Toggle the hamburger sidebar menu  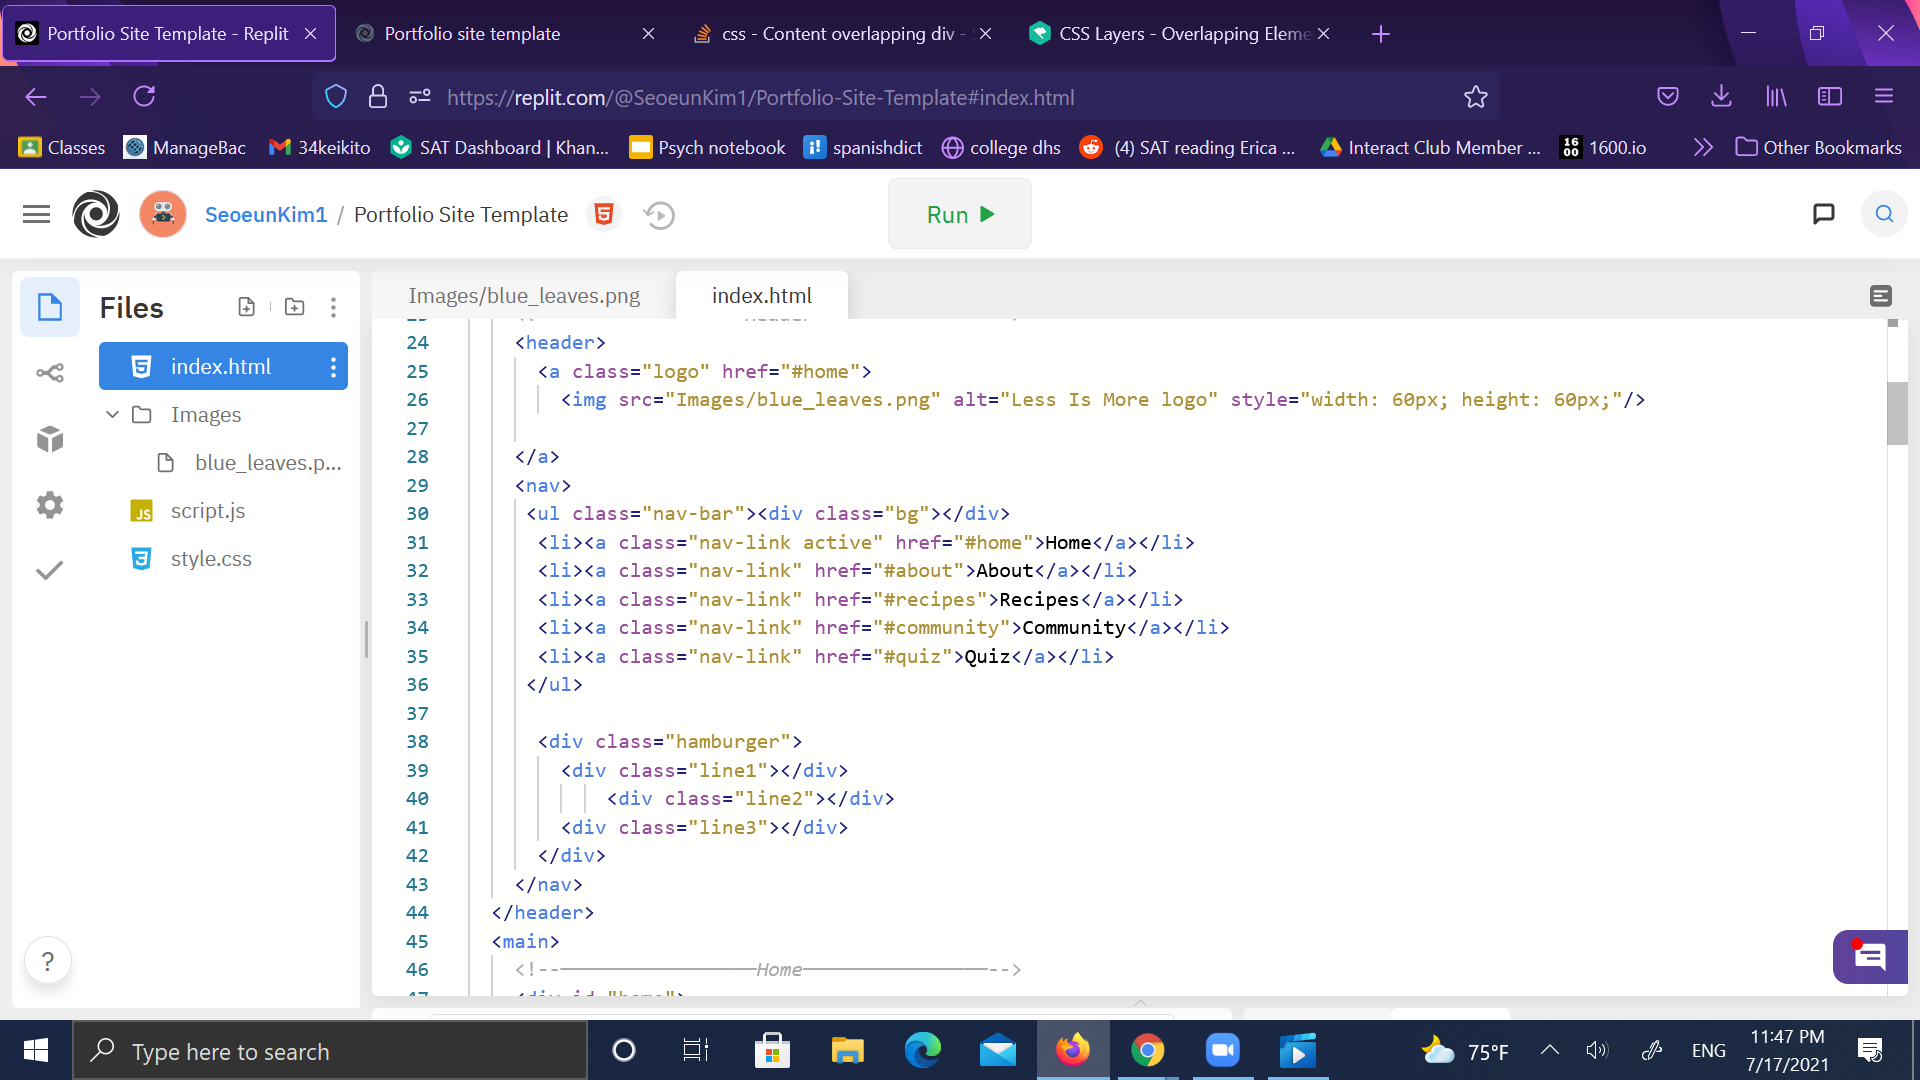point(36,214)
